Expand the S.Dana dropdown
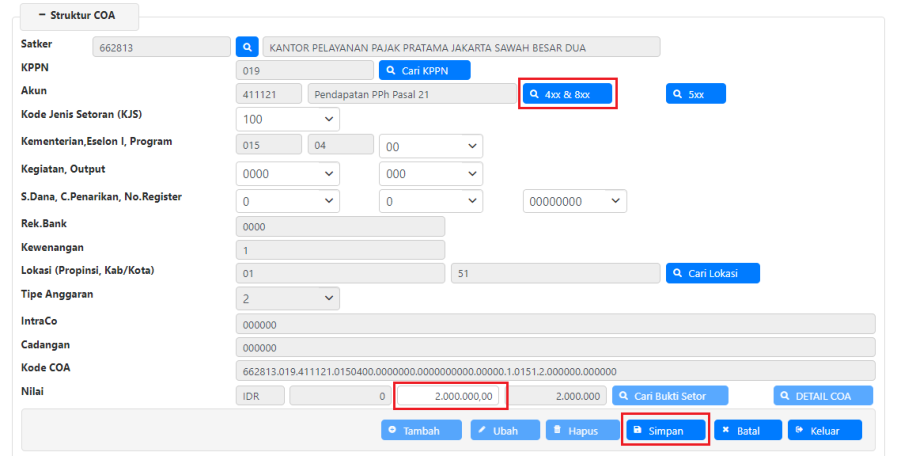 (287, 200)
